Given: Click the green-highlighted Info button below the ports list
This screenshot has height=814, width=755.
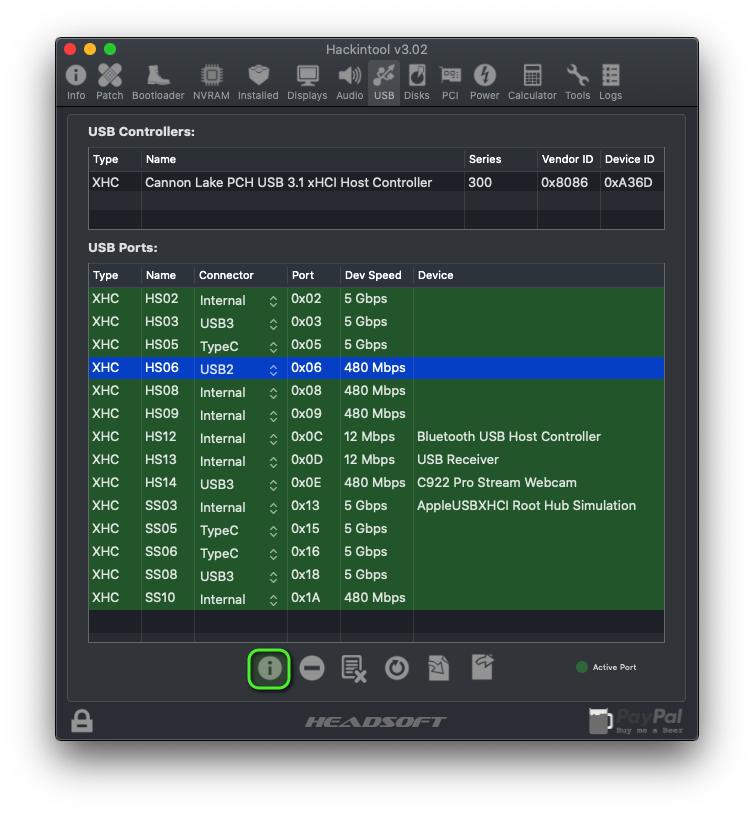Looking at the screenshot, I should 269,668.
